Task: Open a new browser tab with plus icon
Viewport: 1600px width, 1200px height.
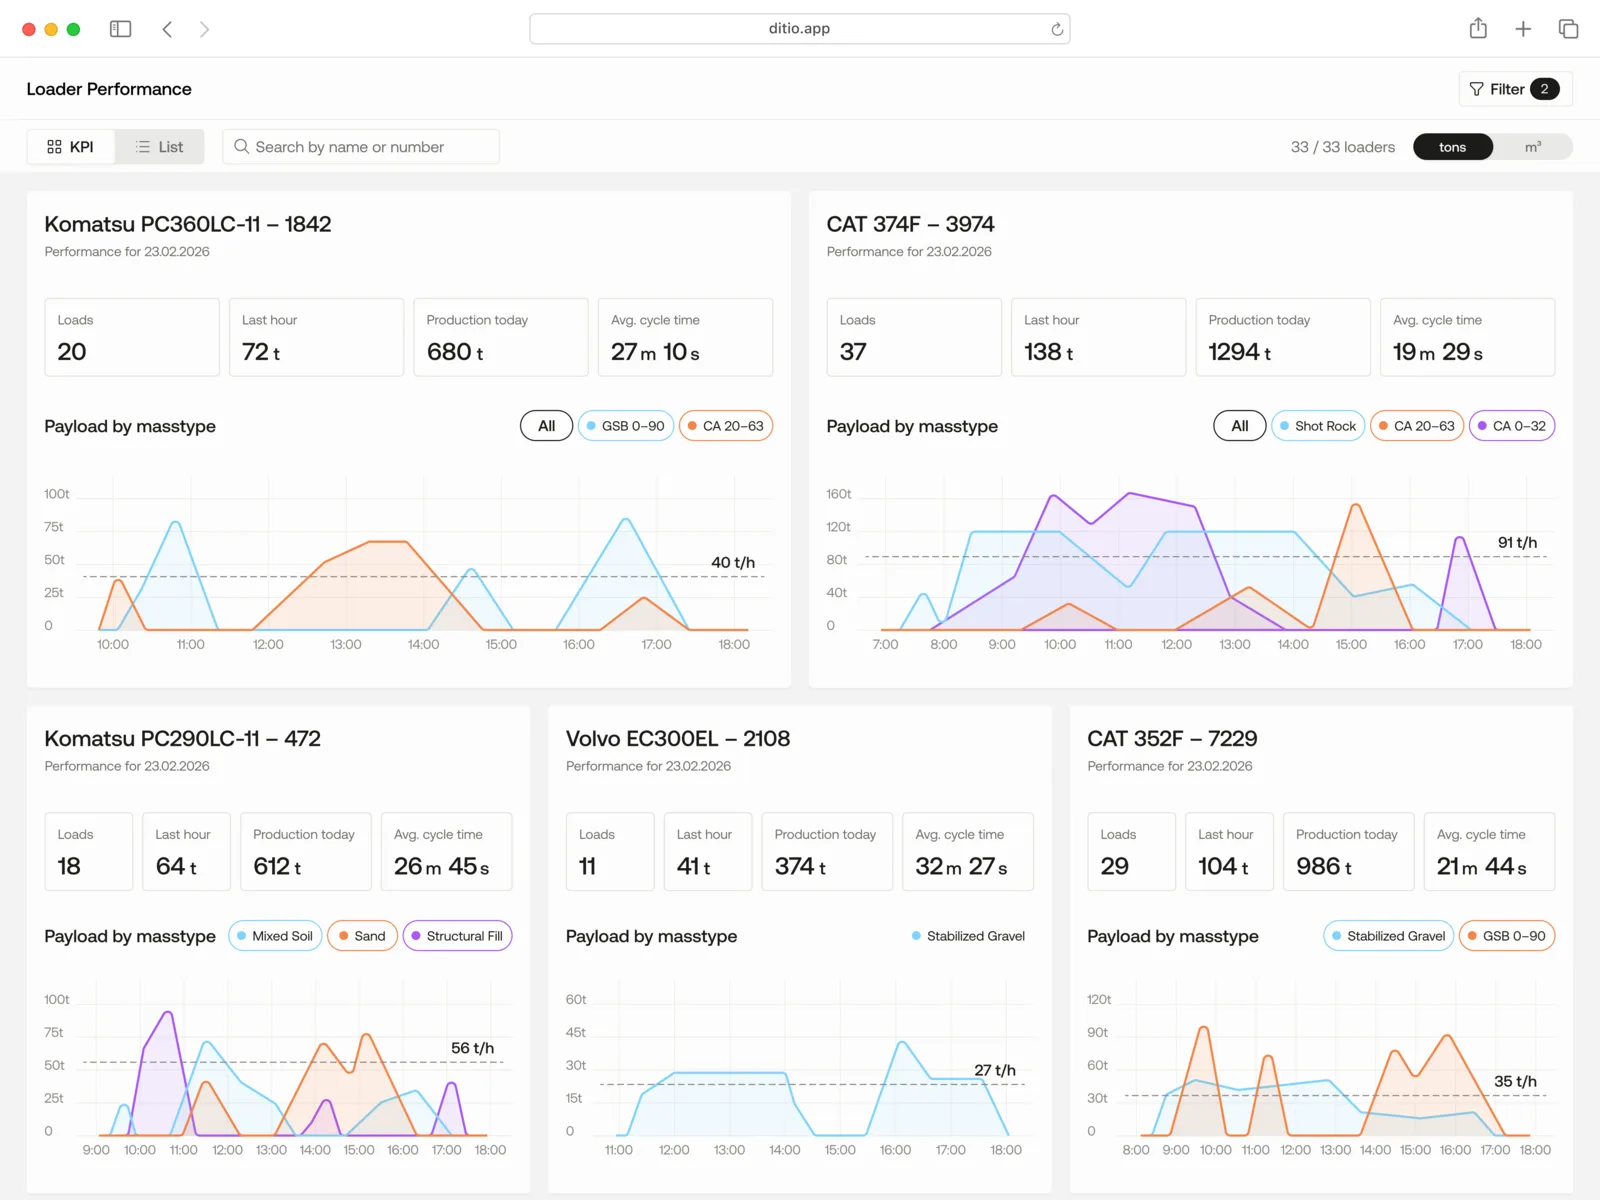Action: tap(1523, 28)
